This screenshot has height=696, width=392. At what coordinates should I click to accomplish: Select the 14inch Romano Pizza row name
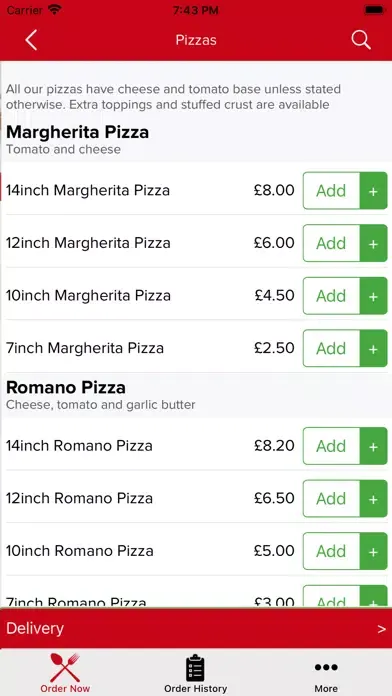(x=79, y=446)
